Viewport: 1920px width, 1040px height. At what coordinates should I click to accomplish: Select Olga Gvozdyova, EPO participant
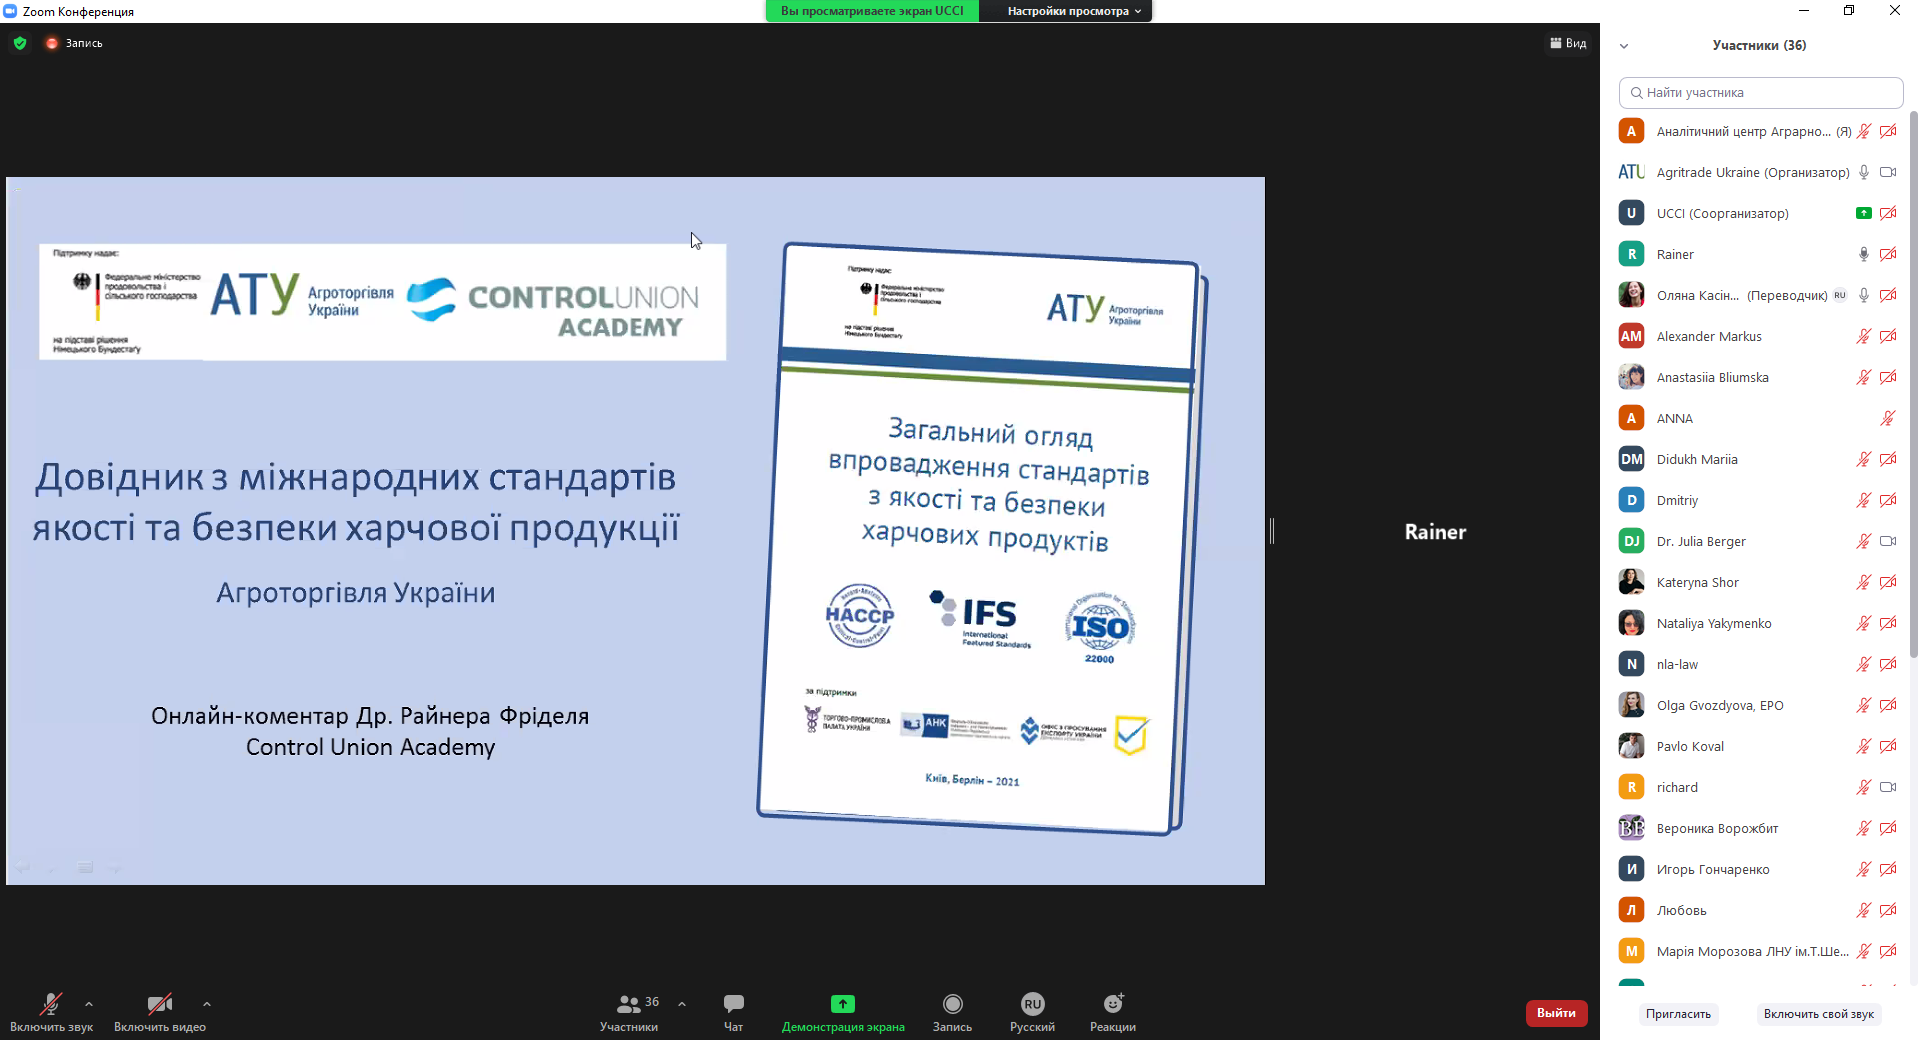(1758, 705)
